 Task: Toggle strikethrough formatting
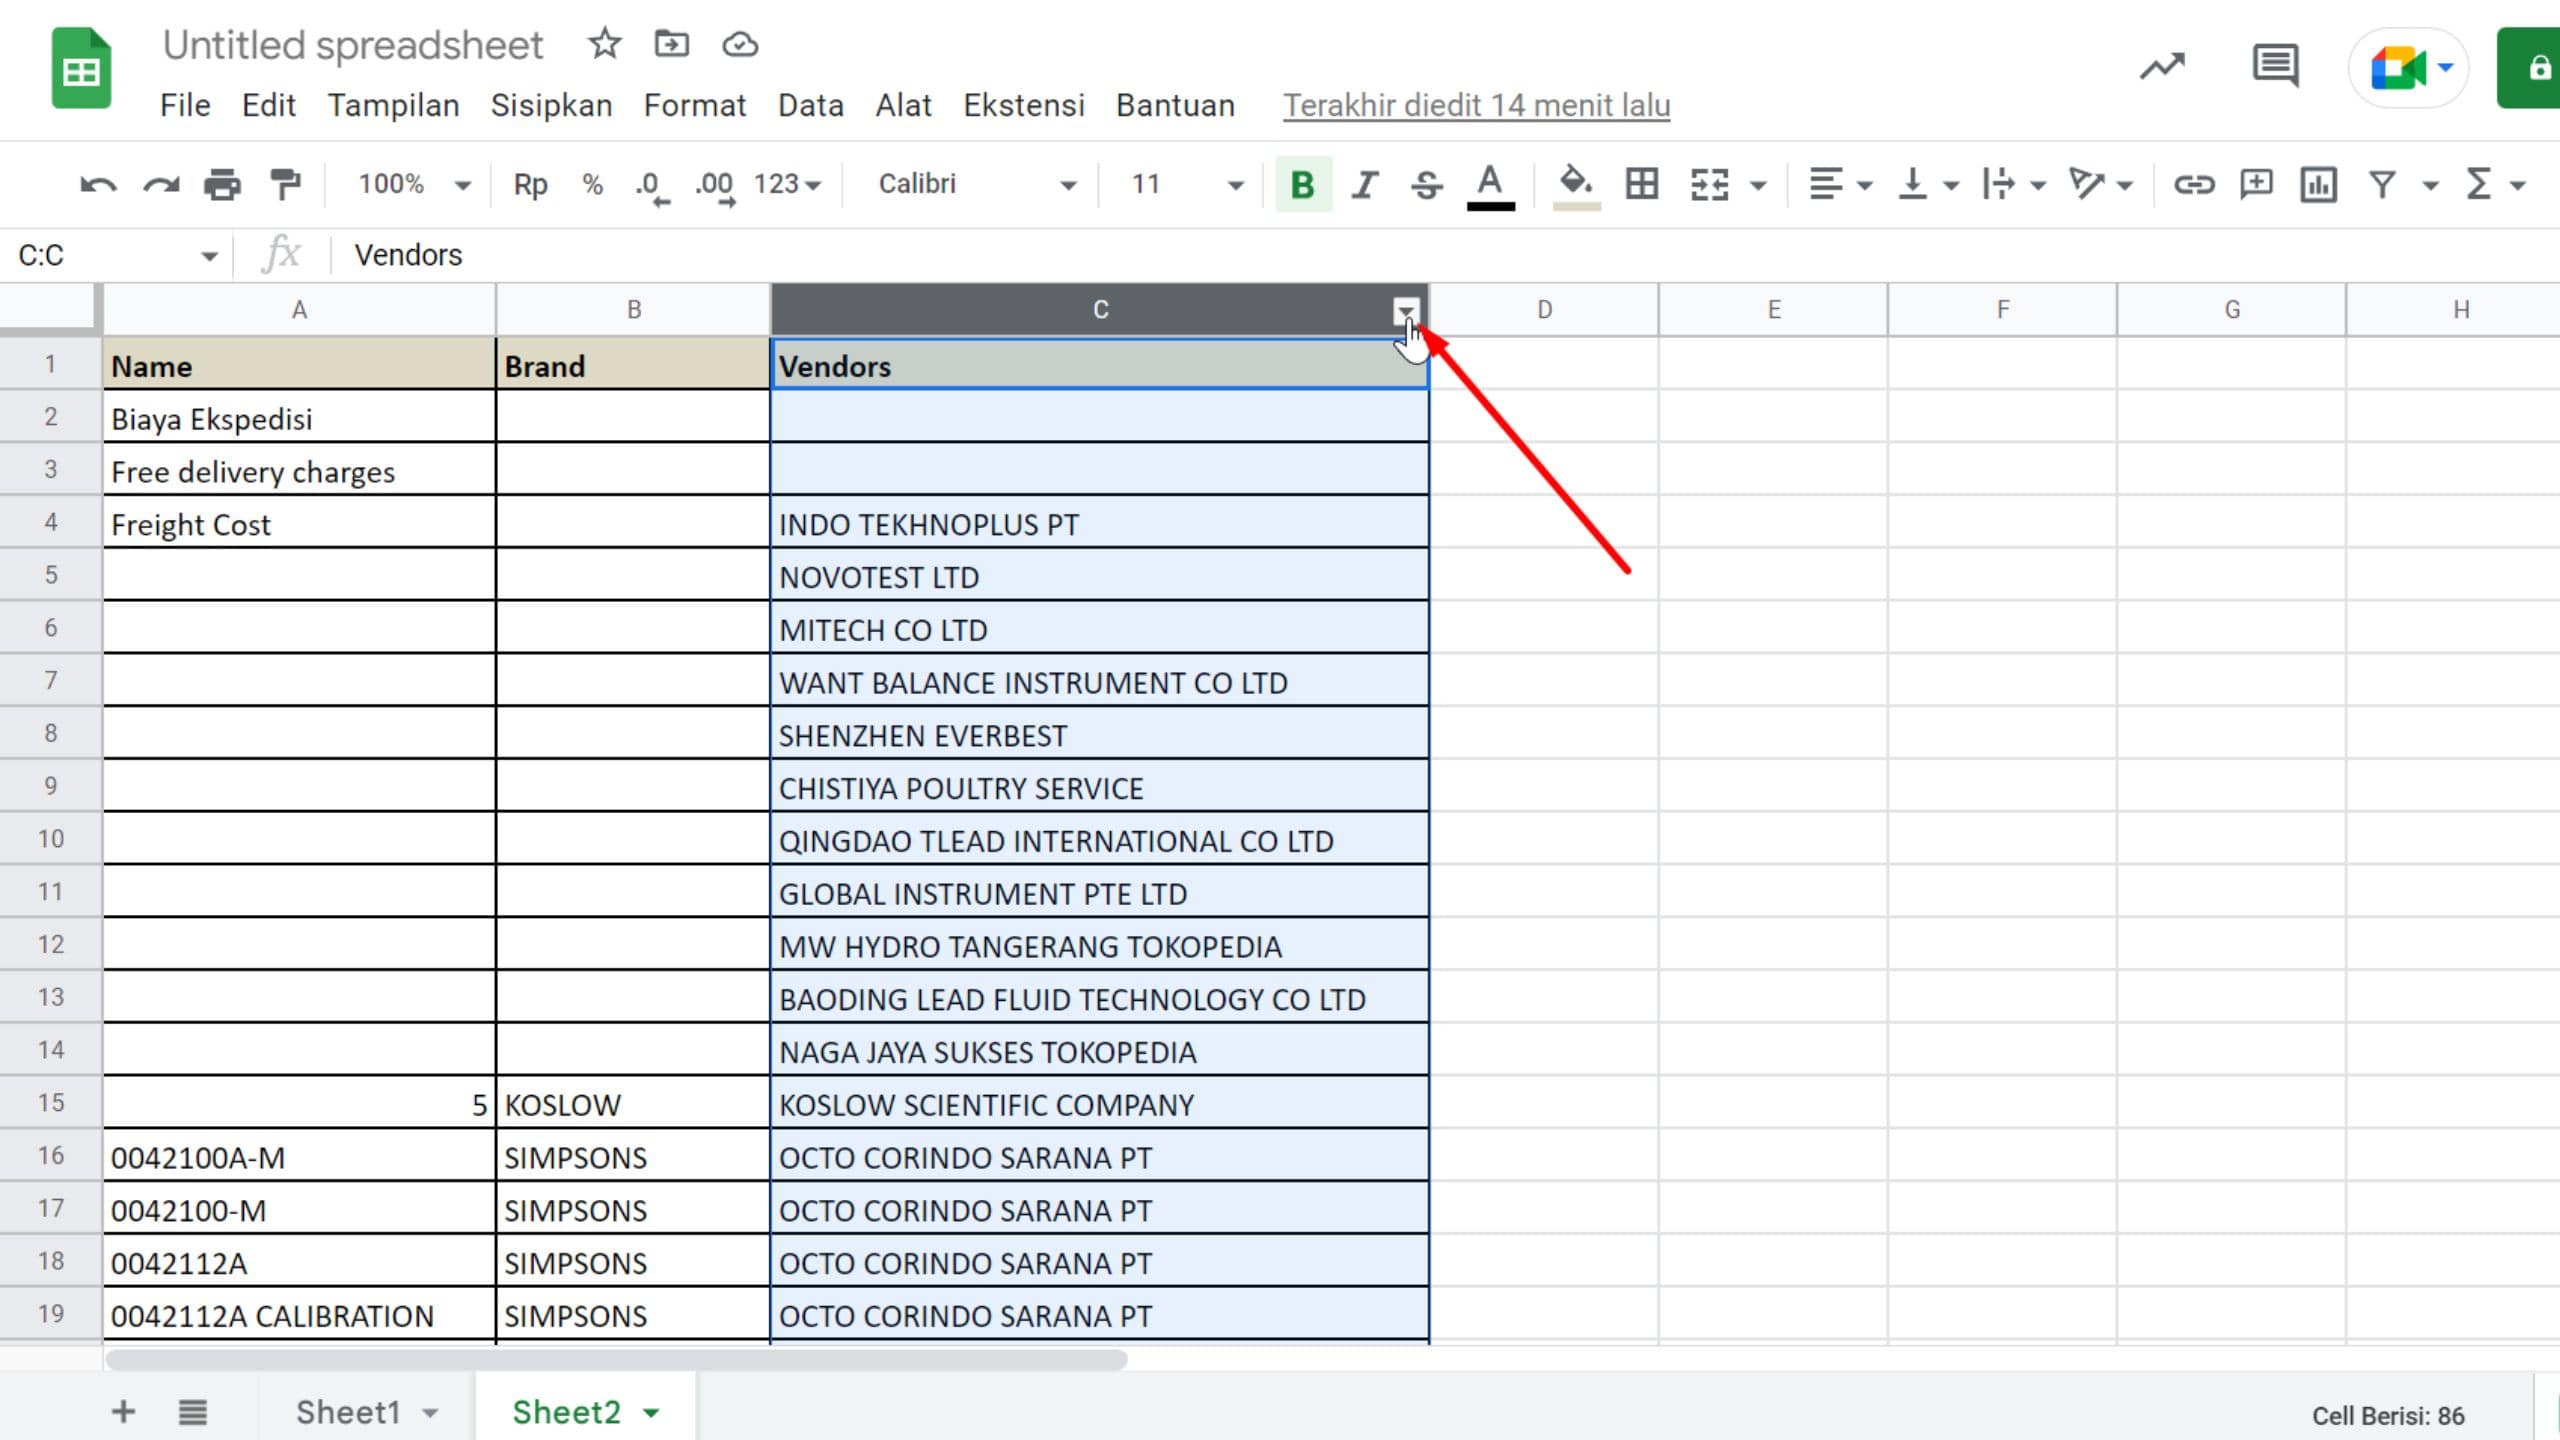coord(1427,185)
